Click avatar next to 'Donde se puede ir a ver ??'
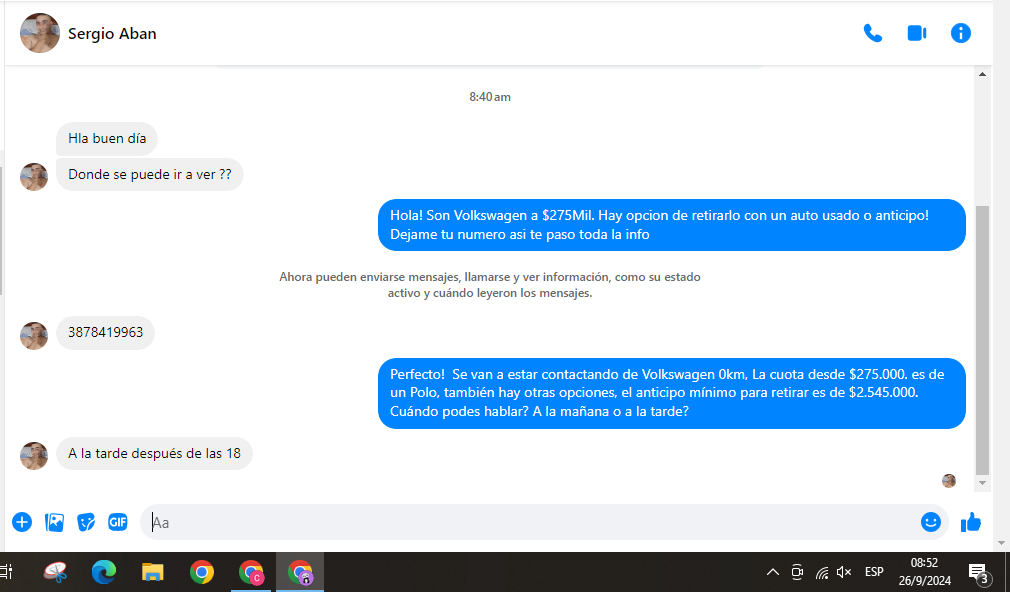The width and height of the screenshot is (1010, 592). 33,177
